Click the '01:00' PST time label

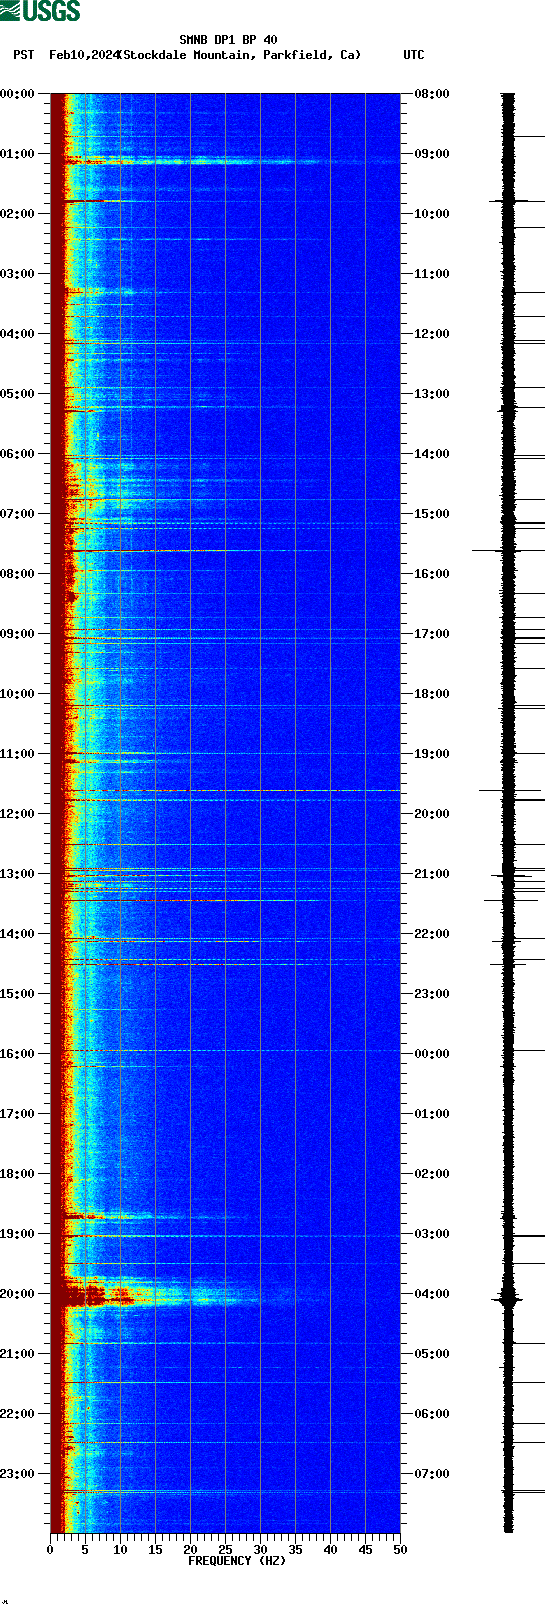17,154
